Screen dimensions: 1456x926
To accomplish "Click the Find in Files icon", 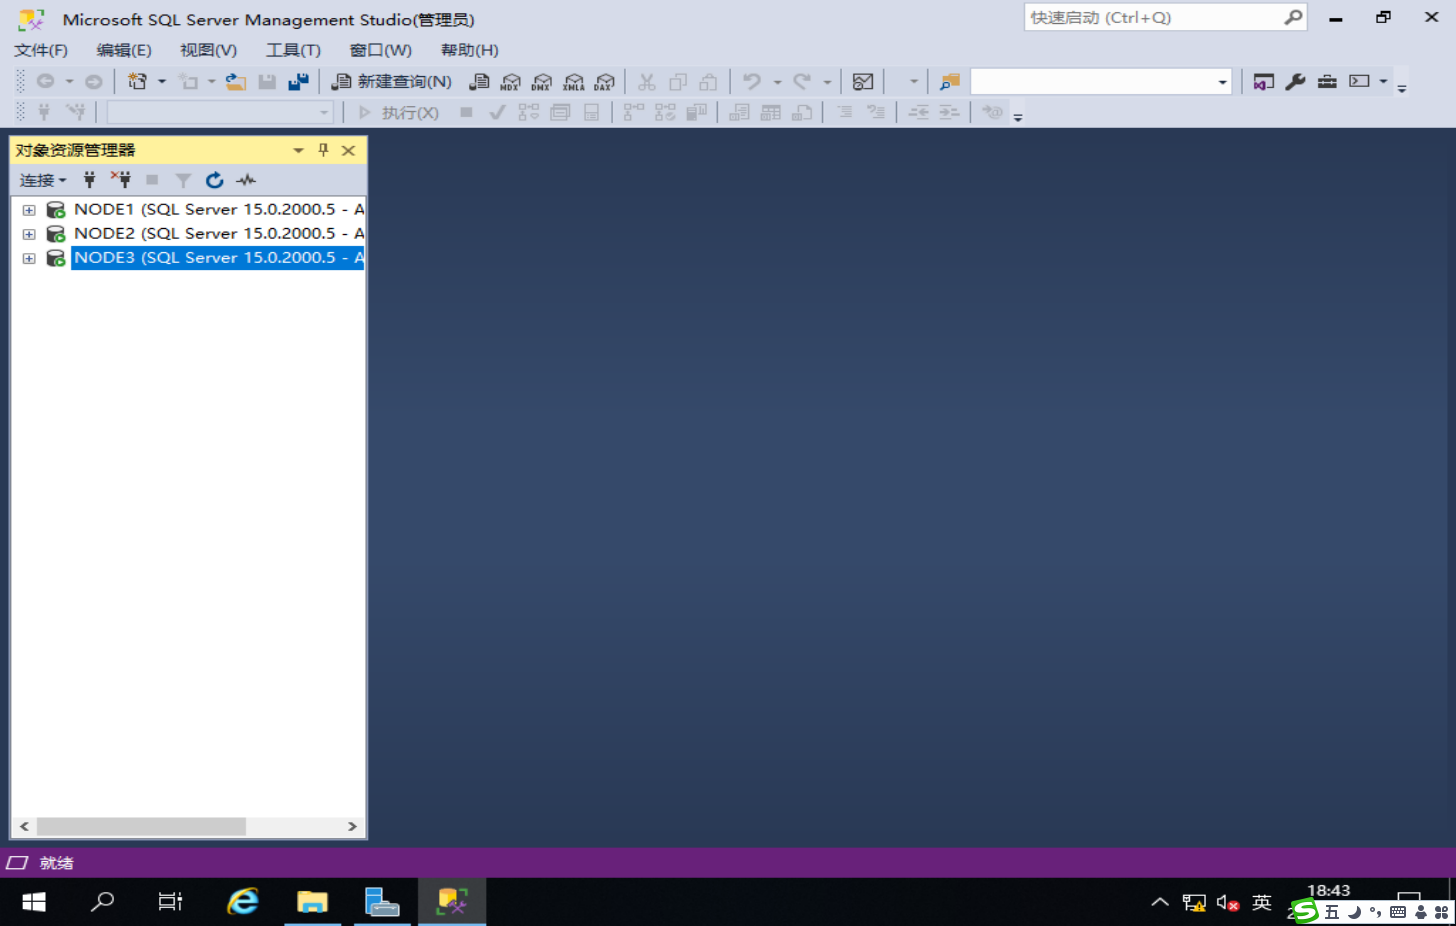I will tap(949, 82).
